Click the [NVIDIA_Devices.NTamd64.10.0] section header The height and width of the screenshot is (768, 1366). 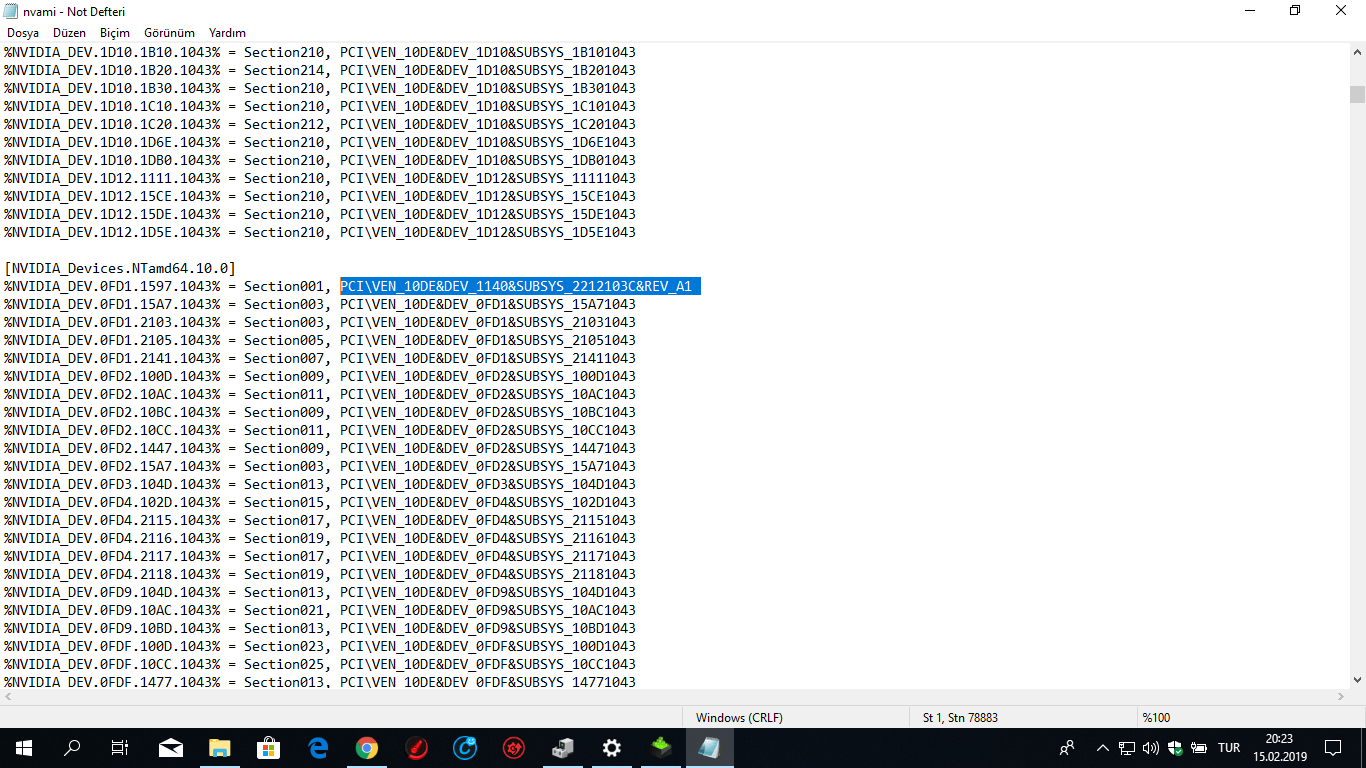pyautogui.click(x=120, y=268)
